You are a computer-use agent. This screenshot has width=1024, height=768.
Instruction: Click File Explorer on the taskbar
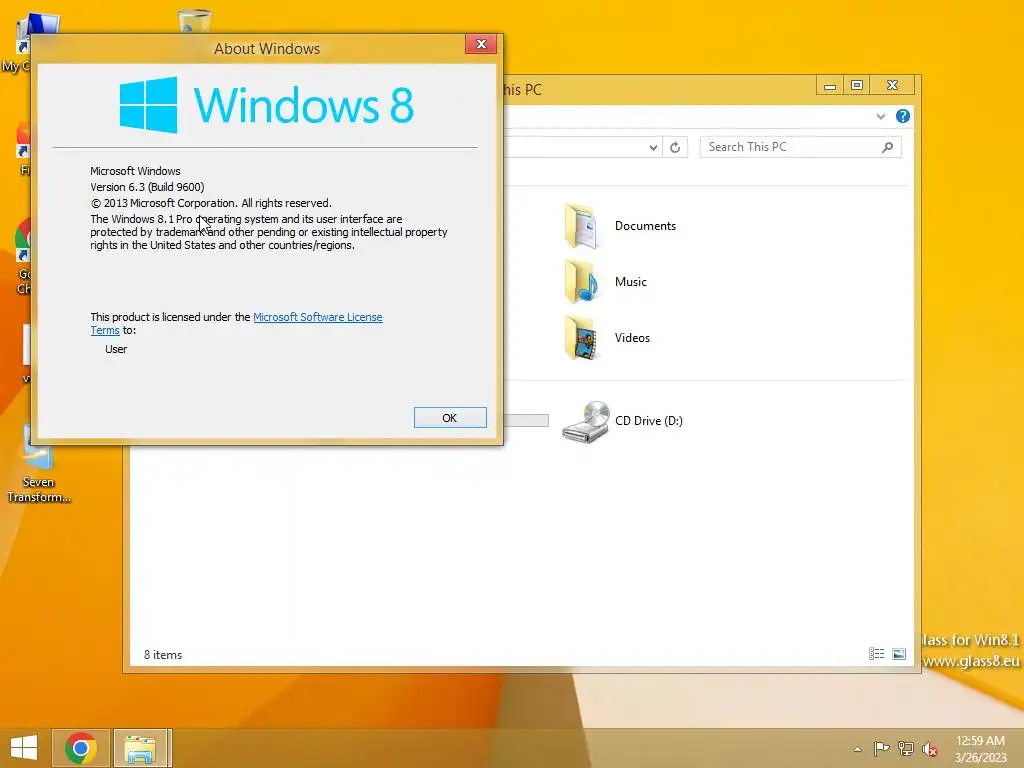coord(140,749)
